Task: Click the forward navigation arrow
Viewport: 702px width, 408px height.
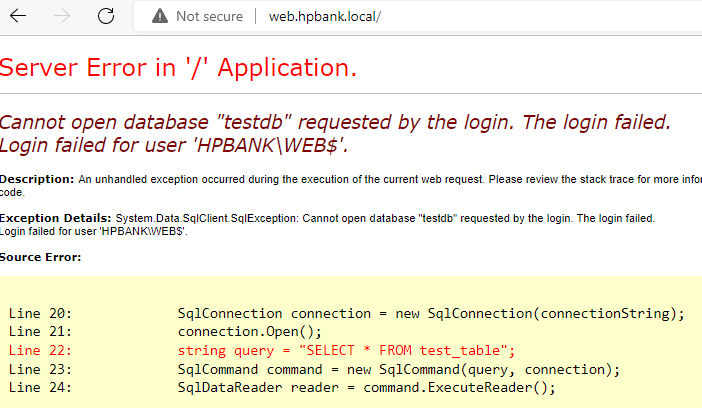Action: 62,16
